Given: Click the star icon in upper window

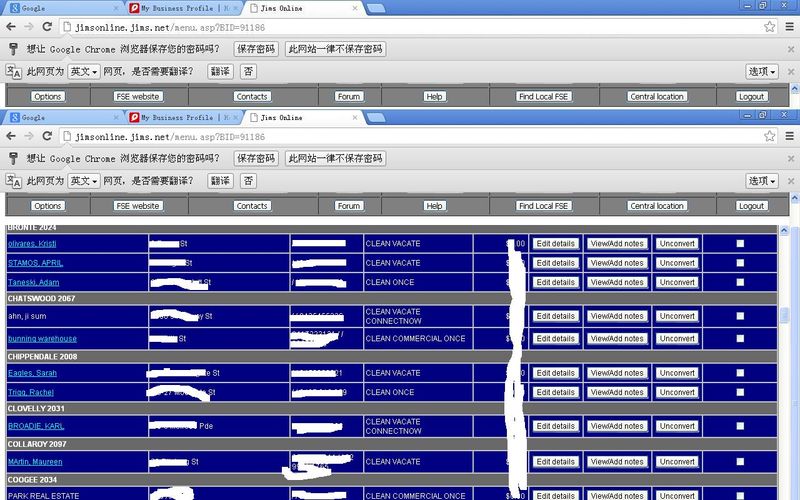Looking at the screenshot, I should (x=769, y=27).
